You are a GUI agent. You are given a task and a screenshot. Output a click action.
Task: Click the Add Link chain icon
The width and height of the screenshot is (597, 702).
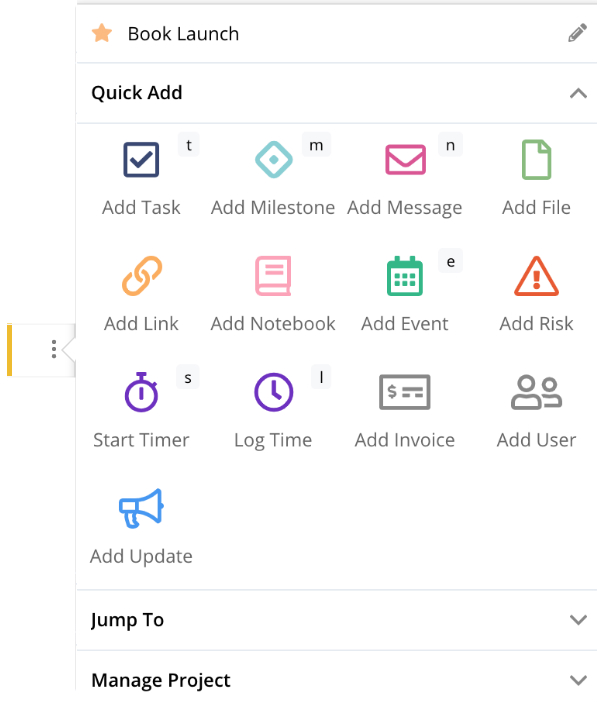(x=142, y=276)
